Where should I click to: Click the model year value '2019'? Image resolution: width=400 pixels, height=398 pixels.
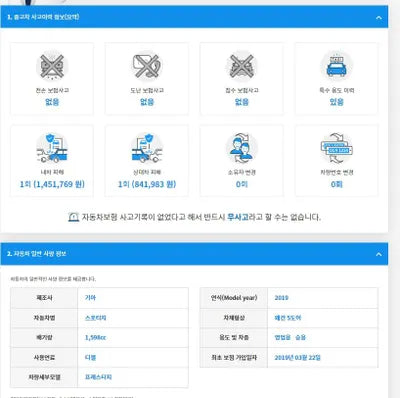pyautogui.click(x=281, y=298)
